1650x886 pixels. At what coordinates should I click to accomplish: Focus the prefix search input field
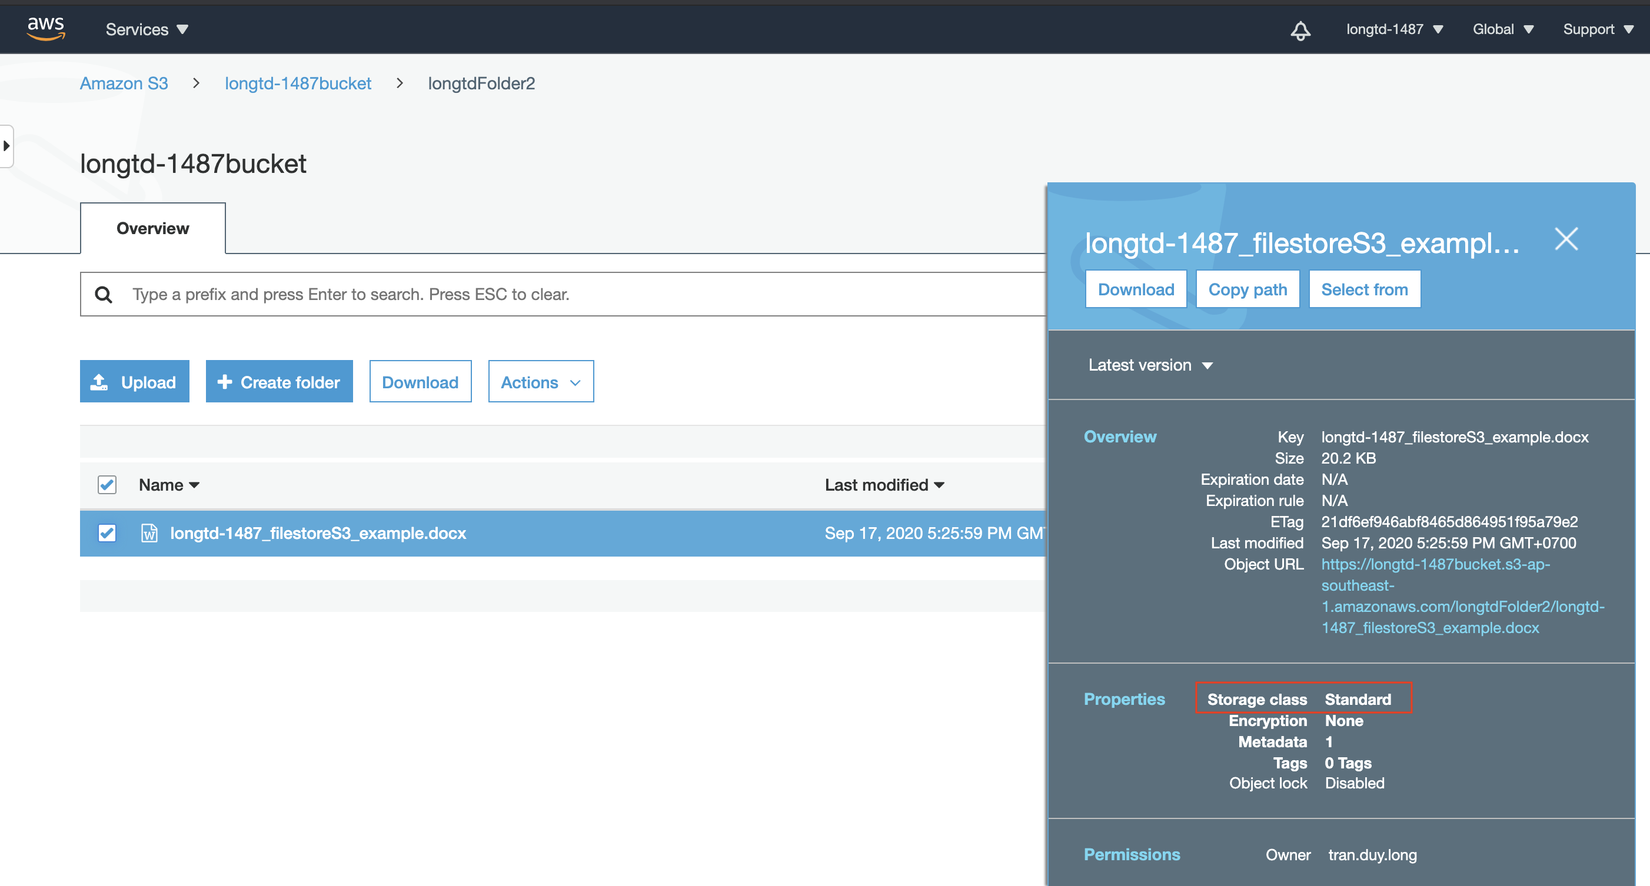coord(563,294)
